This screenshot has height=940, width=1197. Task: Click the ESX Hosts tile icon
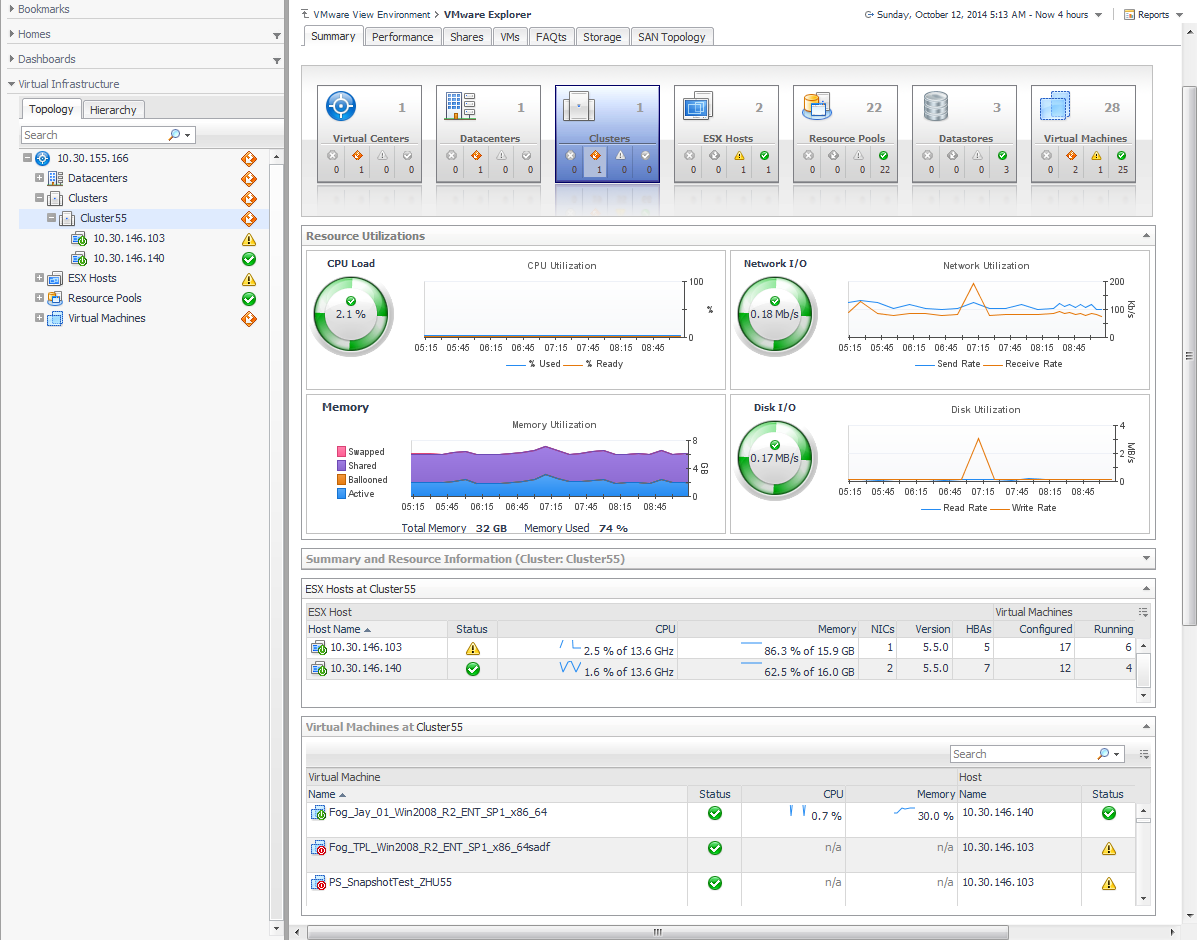698,106
